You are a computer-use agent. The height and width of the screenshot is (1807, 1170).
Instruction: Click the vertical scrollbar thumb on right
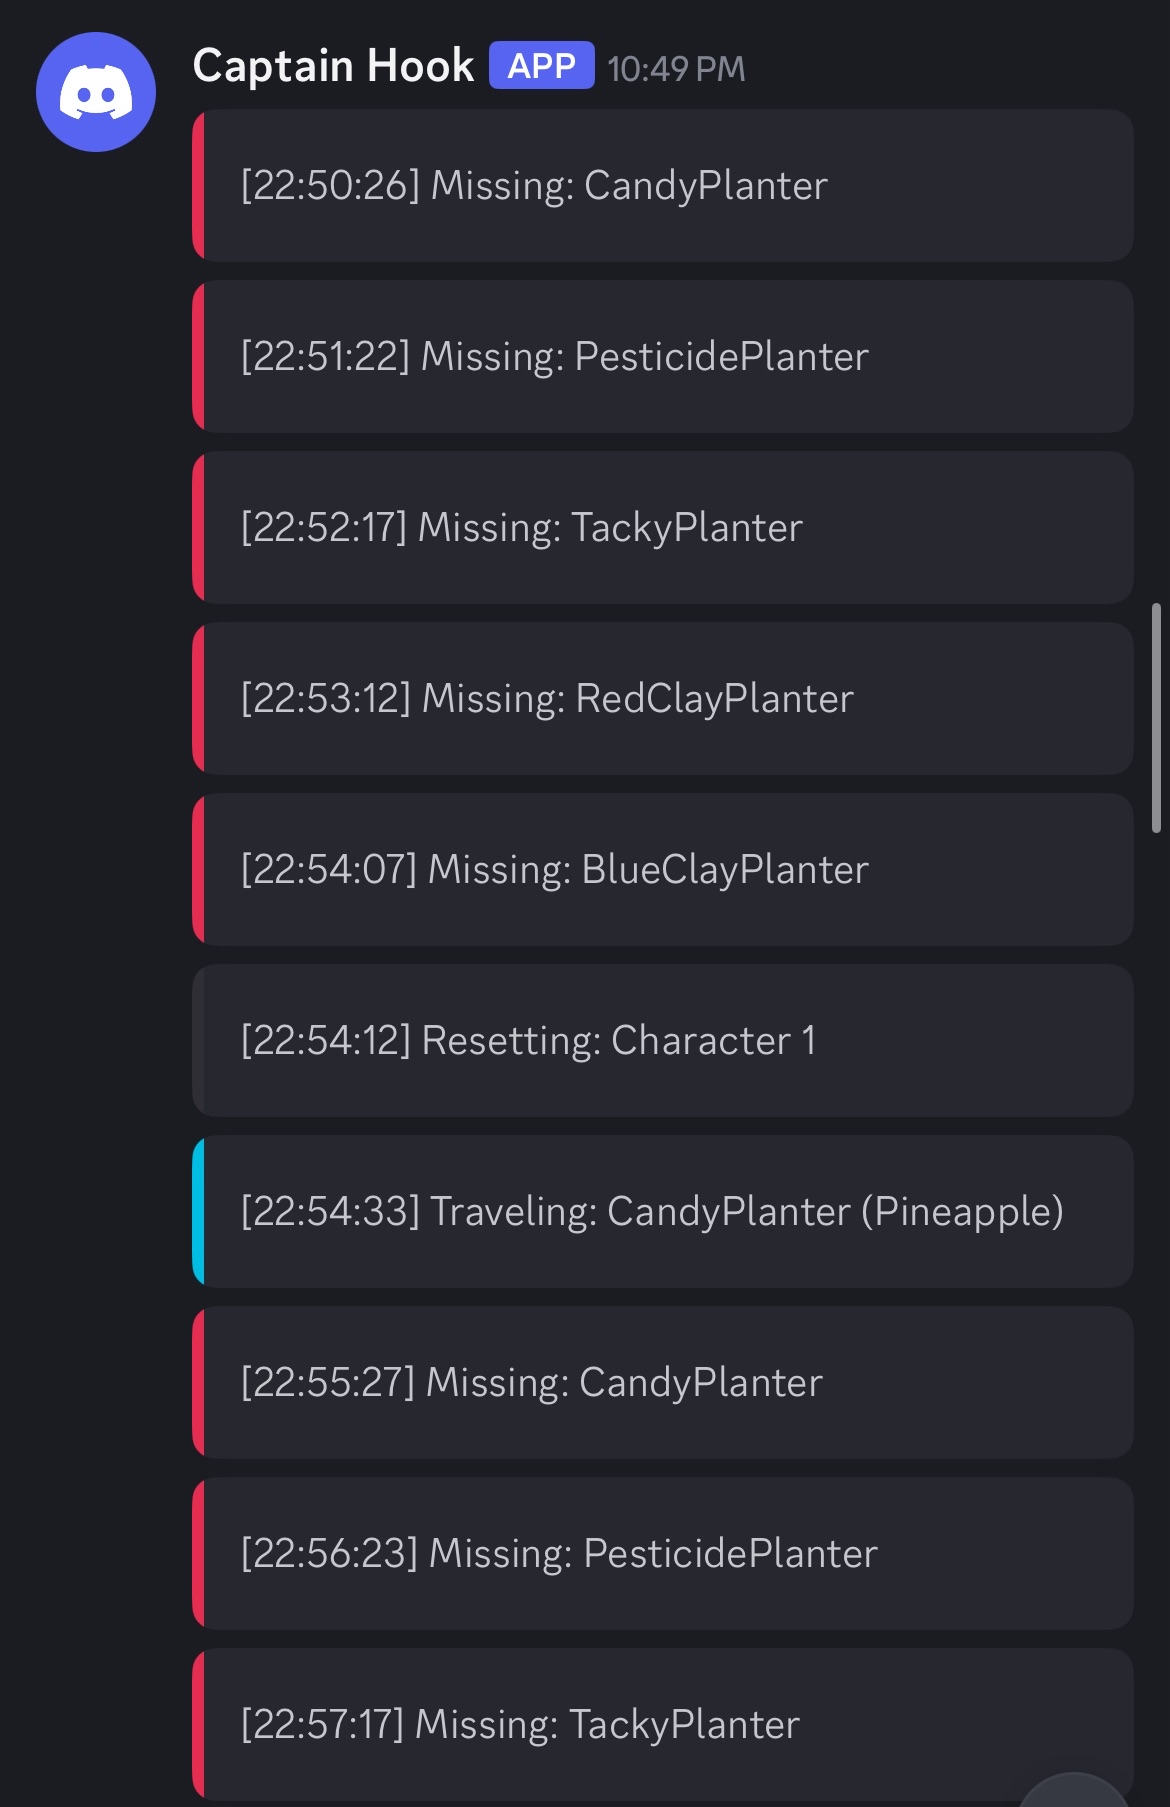1156,717
